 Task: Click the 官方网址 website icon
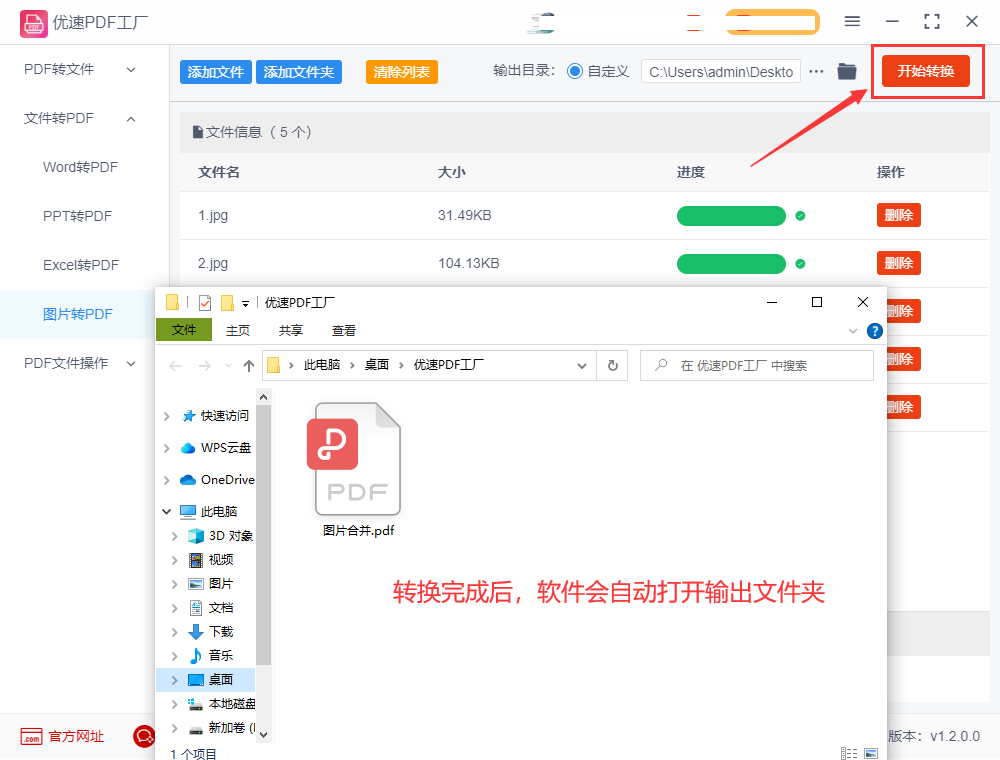click(31, 736)
